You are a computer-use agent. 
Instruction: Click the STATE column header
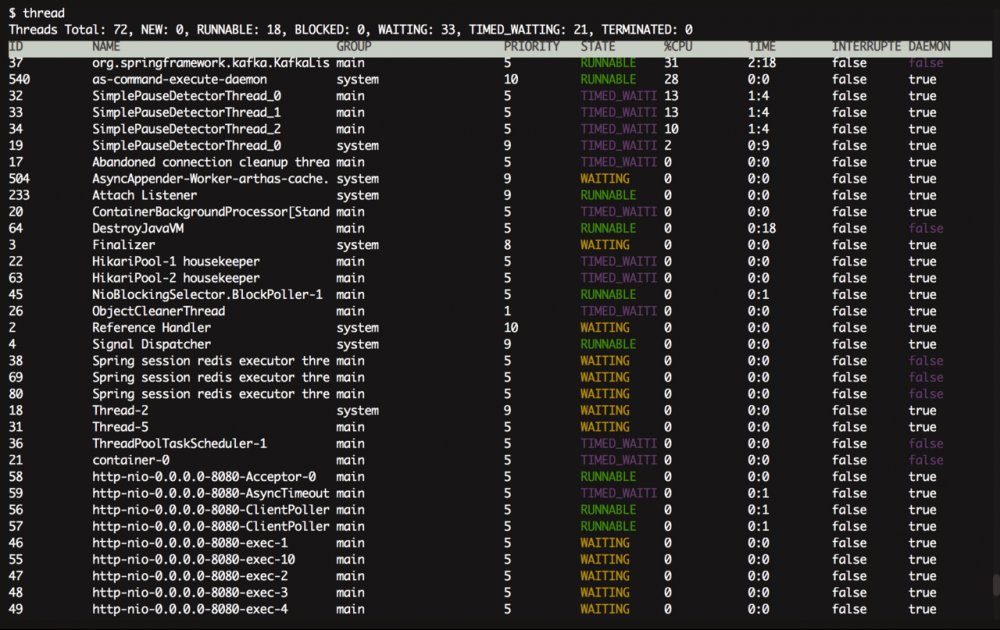598,47
